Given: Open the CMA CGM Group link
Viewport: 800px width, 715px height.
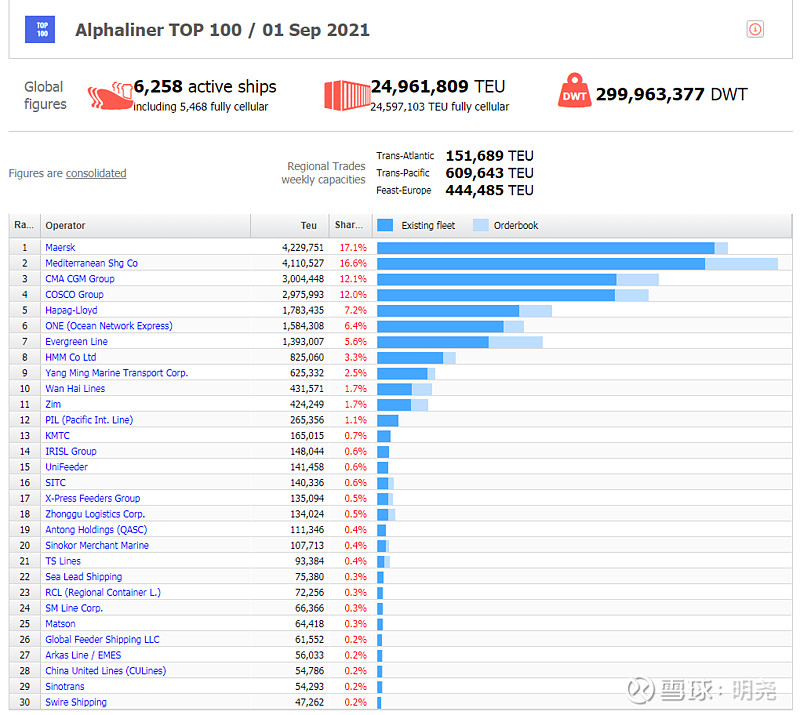Looking at the screenshot, I should pyautogui.click(x=80, y=279).
